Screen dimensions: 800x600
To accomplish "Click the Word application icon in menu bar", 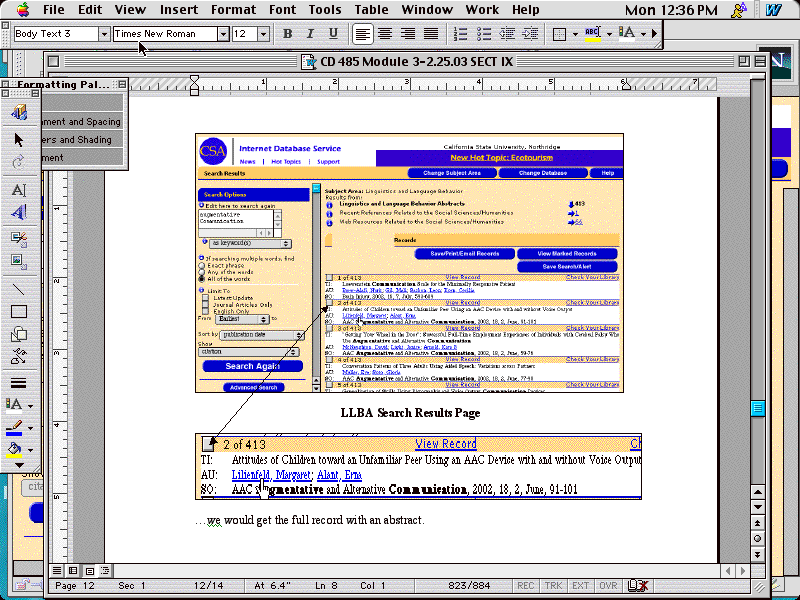I will (x=773, y=10).
